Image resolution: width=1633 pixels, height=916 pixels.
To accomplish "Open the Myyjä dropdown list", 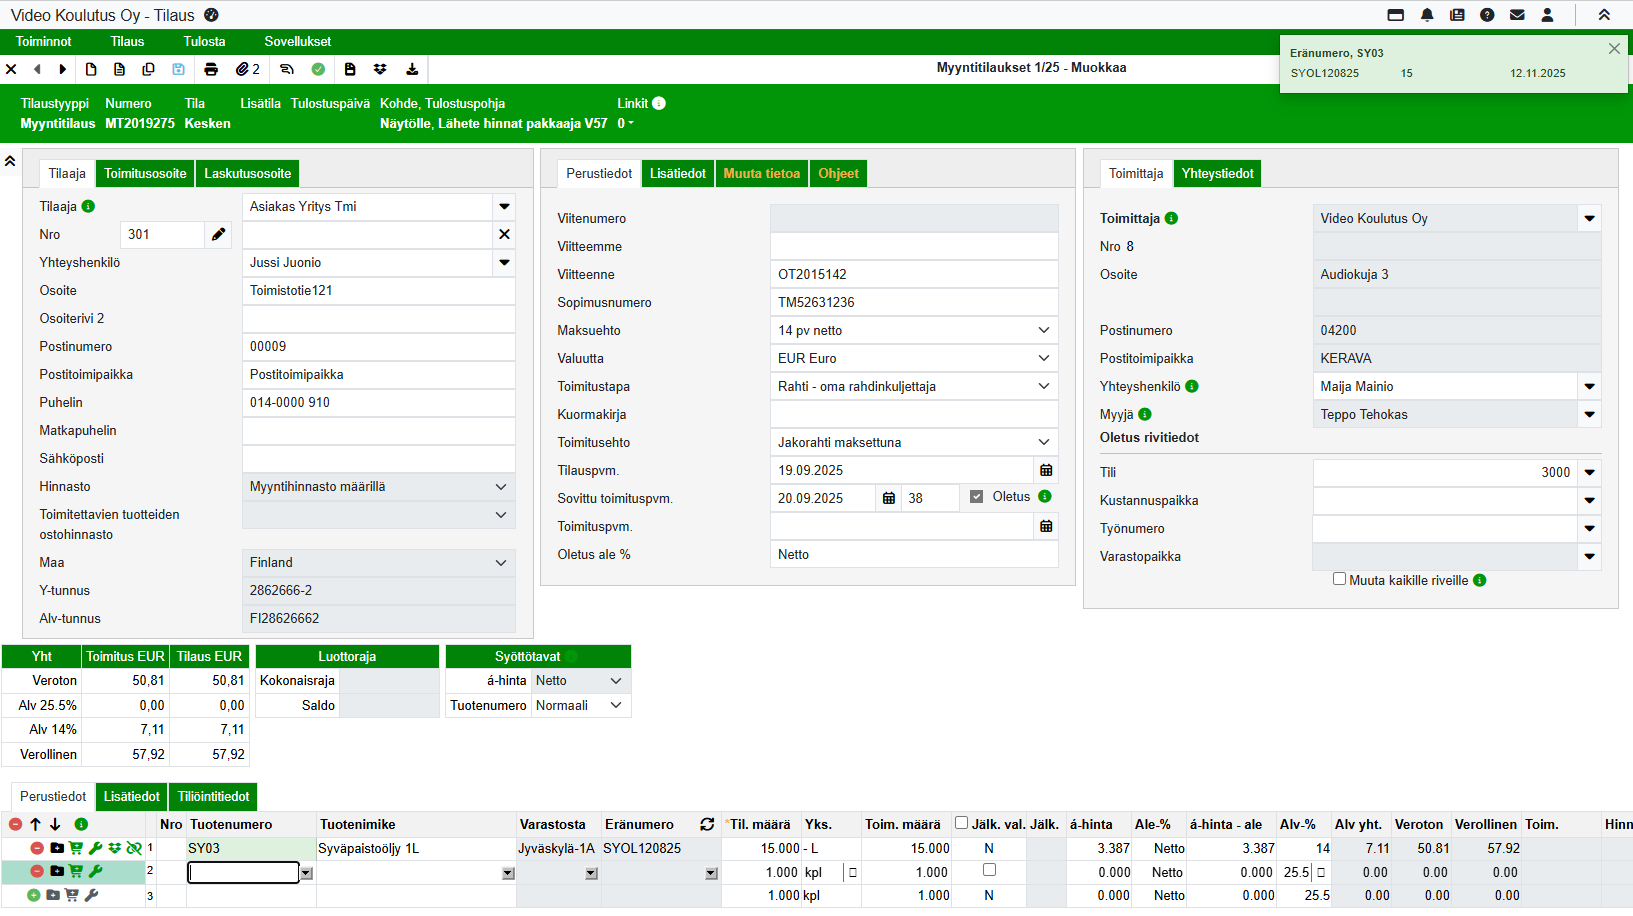I will 1589,414.
